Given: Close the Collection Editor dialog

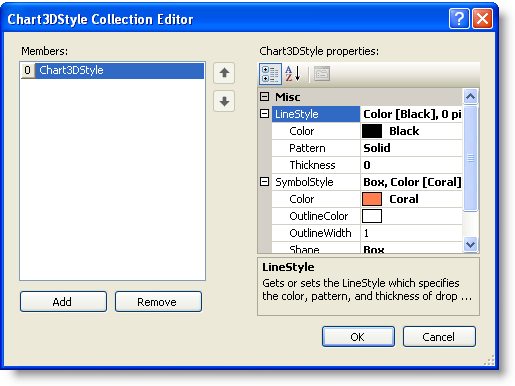Looking at the screenshot, I should click(482, 19).
